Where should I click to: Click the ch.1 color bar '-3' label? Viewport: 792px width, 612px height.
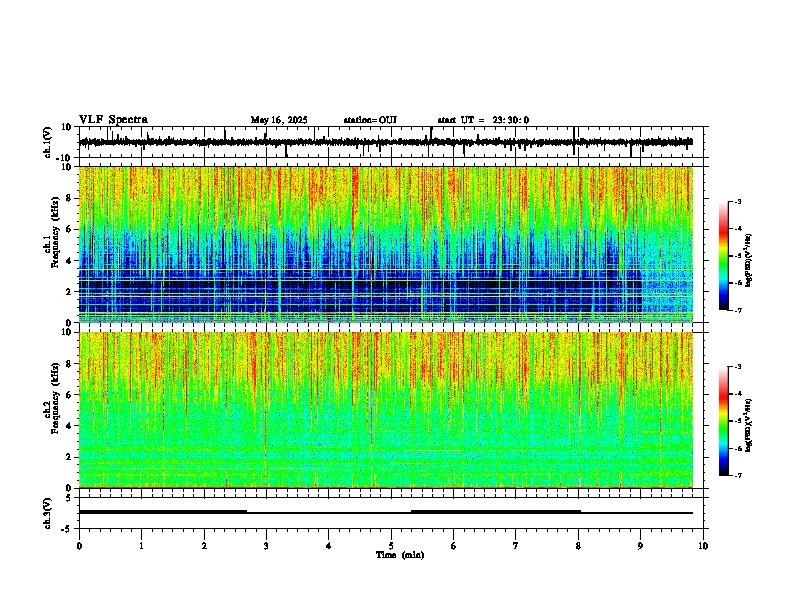[x=737, y=201]
